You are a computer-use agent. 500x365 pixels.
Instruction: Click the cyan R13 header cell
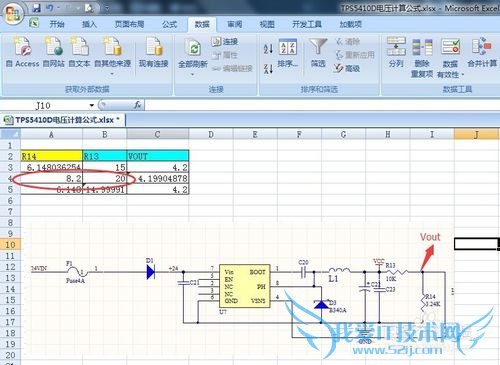[x=104, y=156]
